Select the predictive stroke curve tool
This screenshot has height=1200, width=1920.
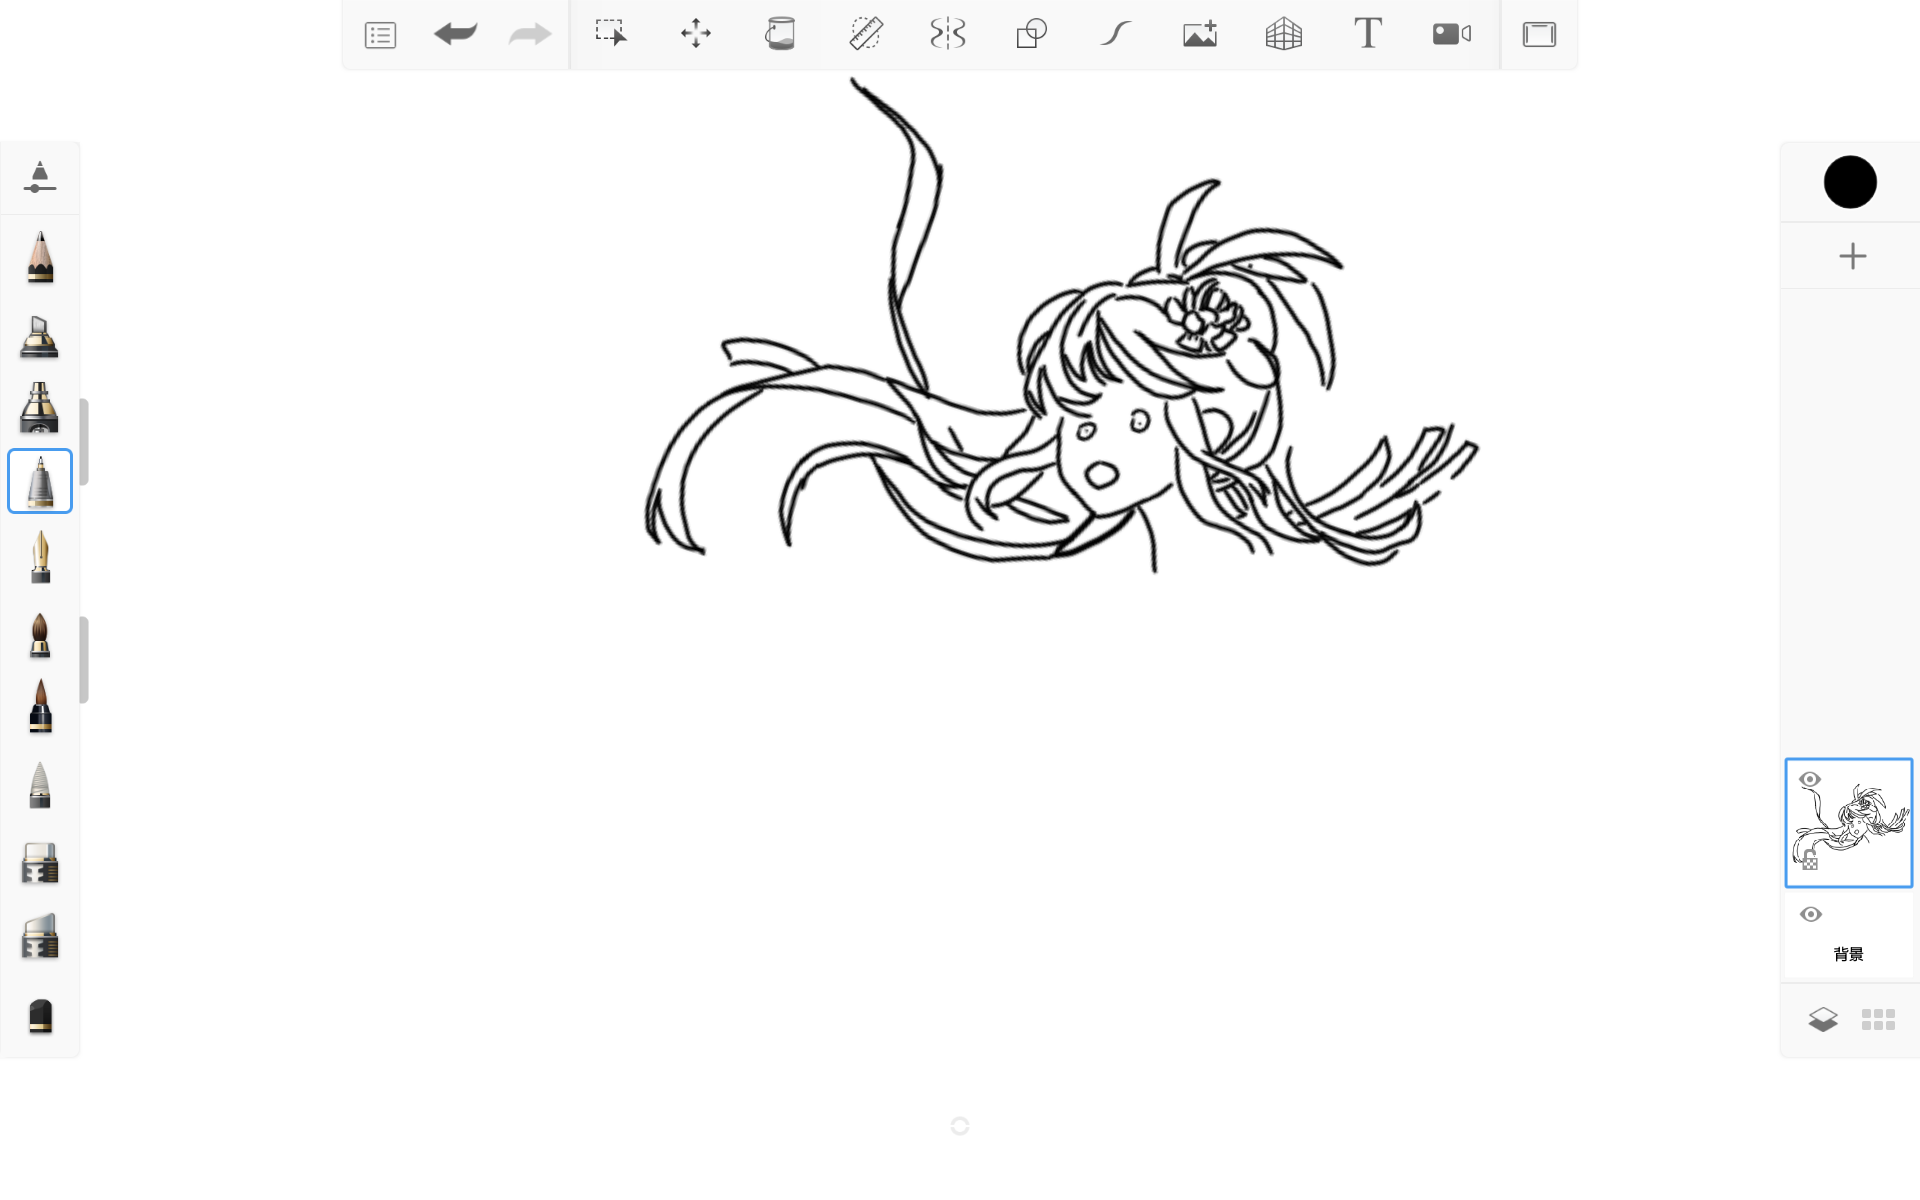point(1115,34)
